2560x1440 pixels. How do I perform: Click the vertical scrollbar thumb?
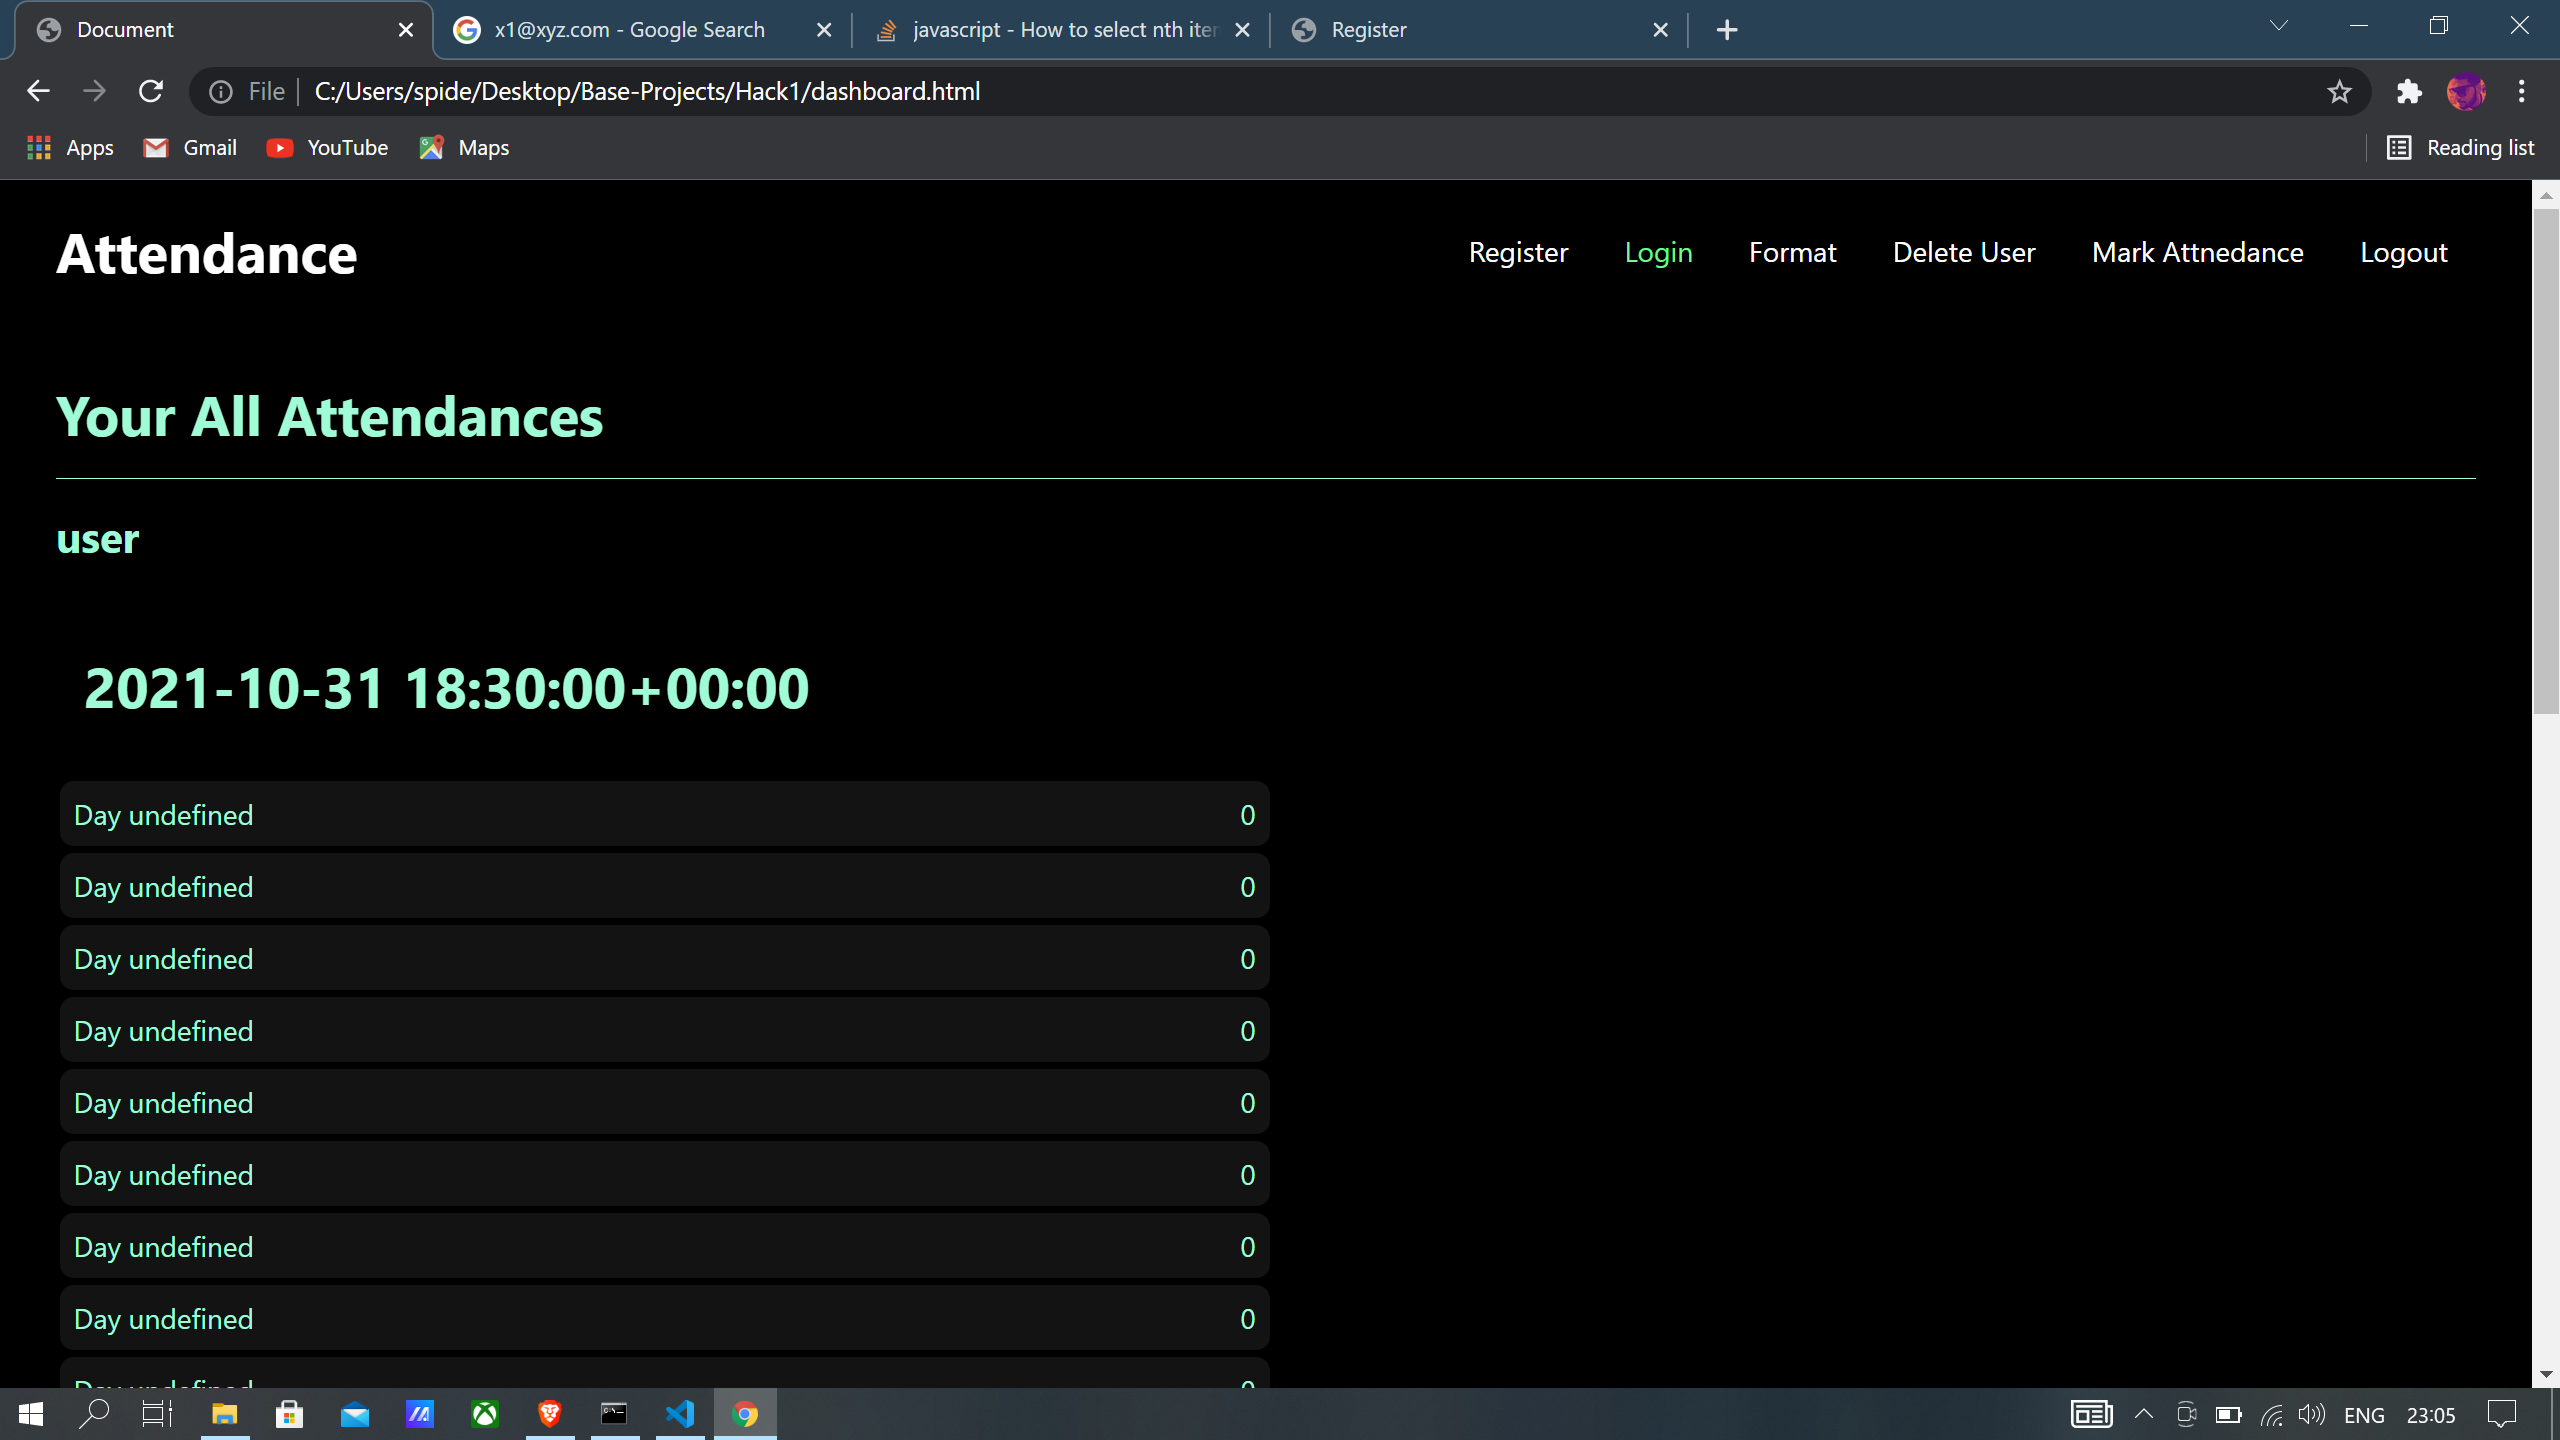(2546, 460)
